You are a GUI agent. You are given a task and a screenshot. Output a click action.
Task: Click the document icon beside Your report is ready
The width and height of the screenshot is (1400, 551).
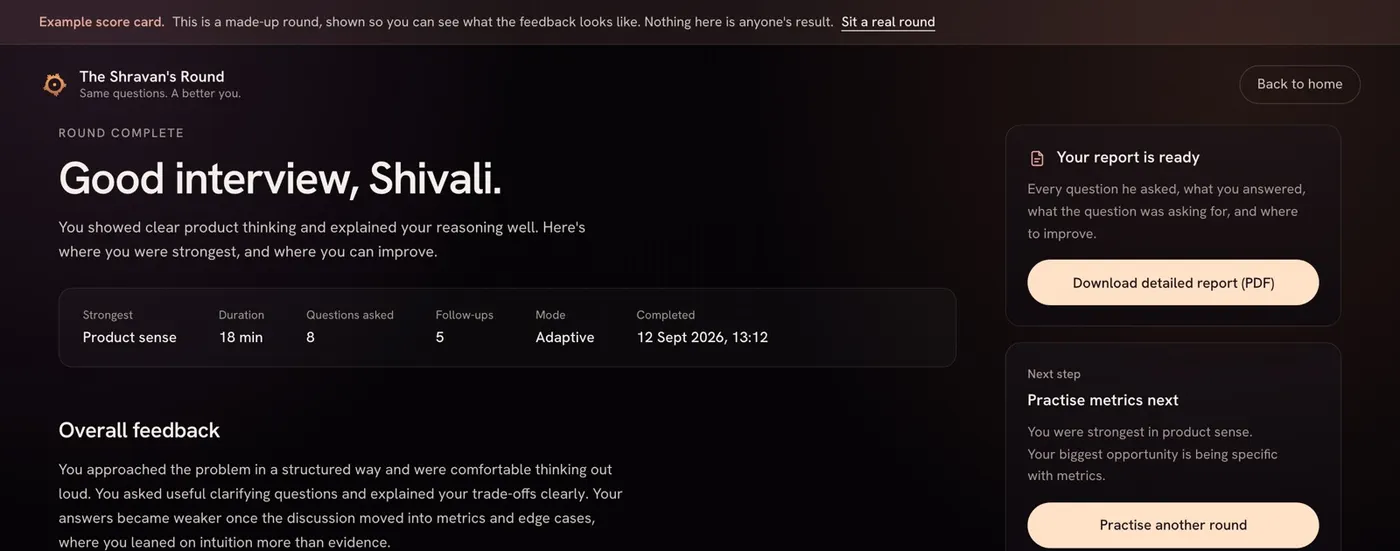pos(1037,158)
